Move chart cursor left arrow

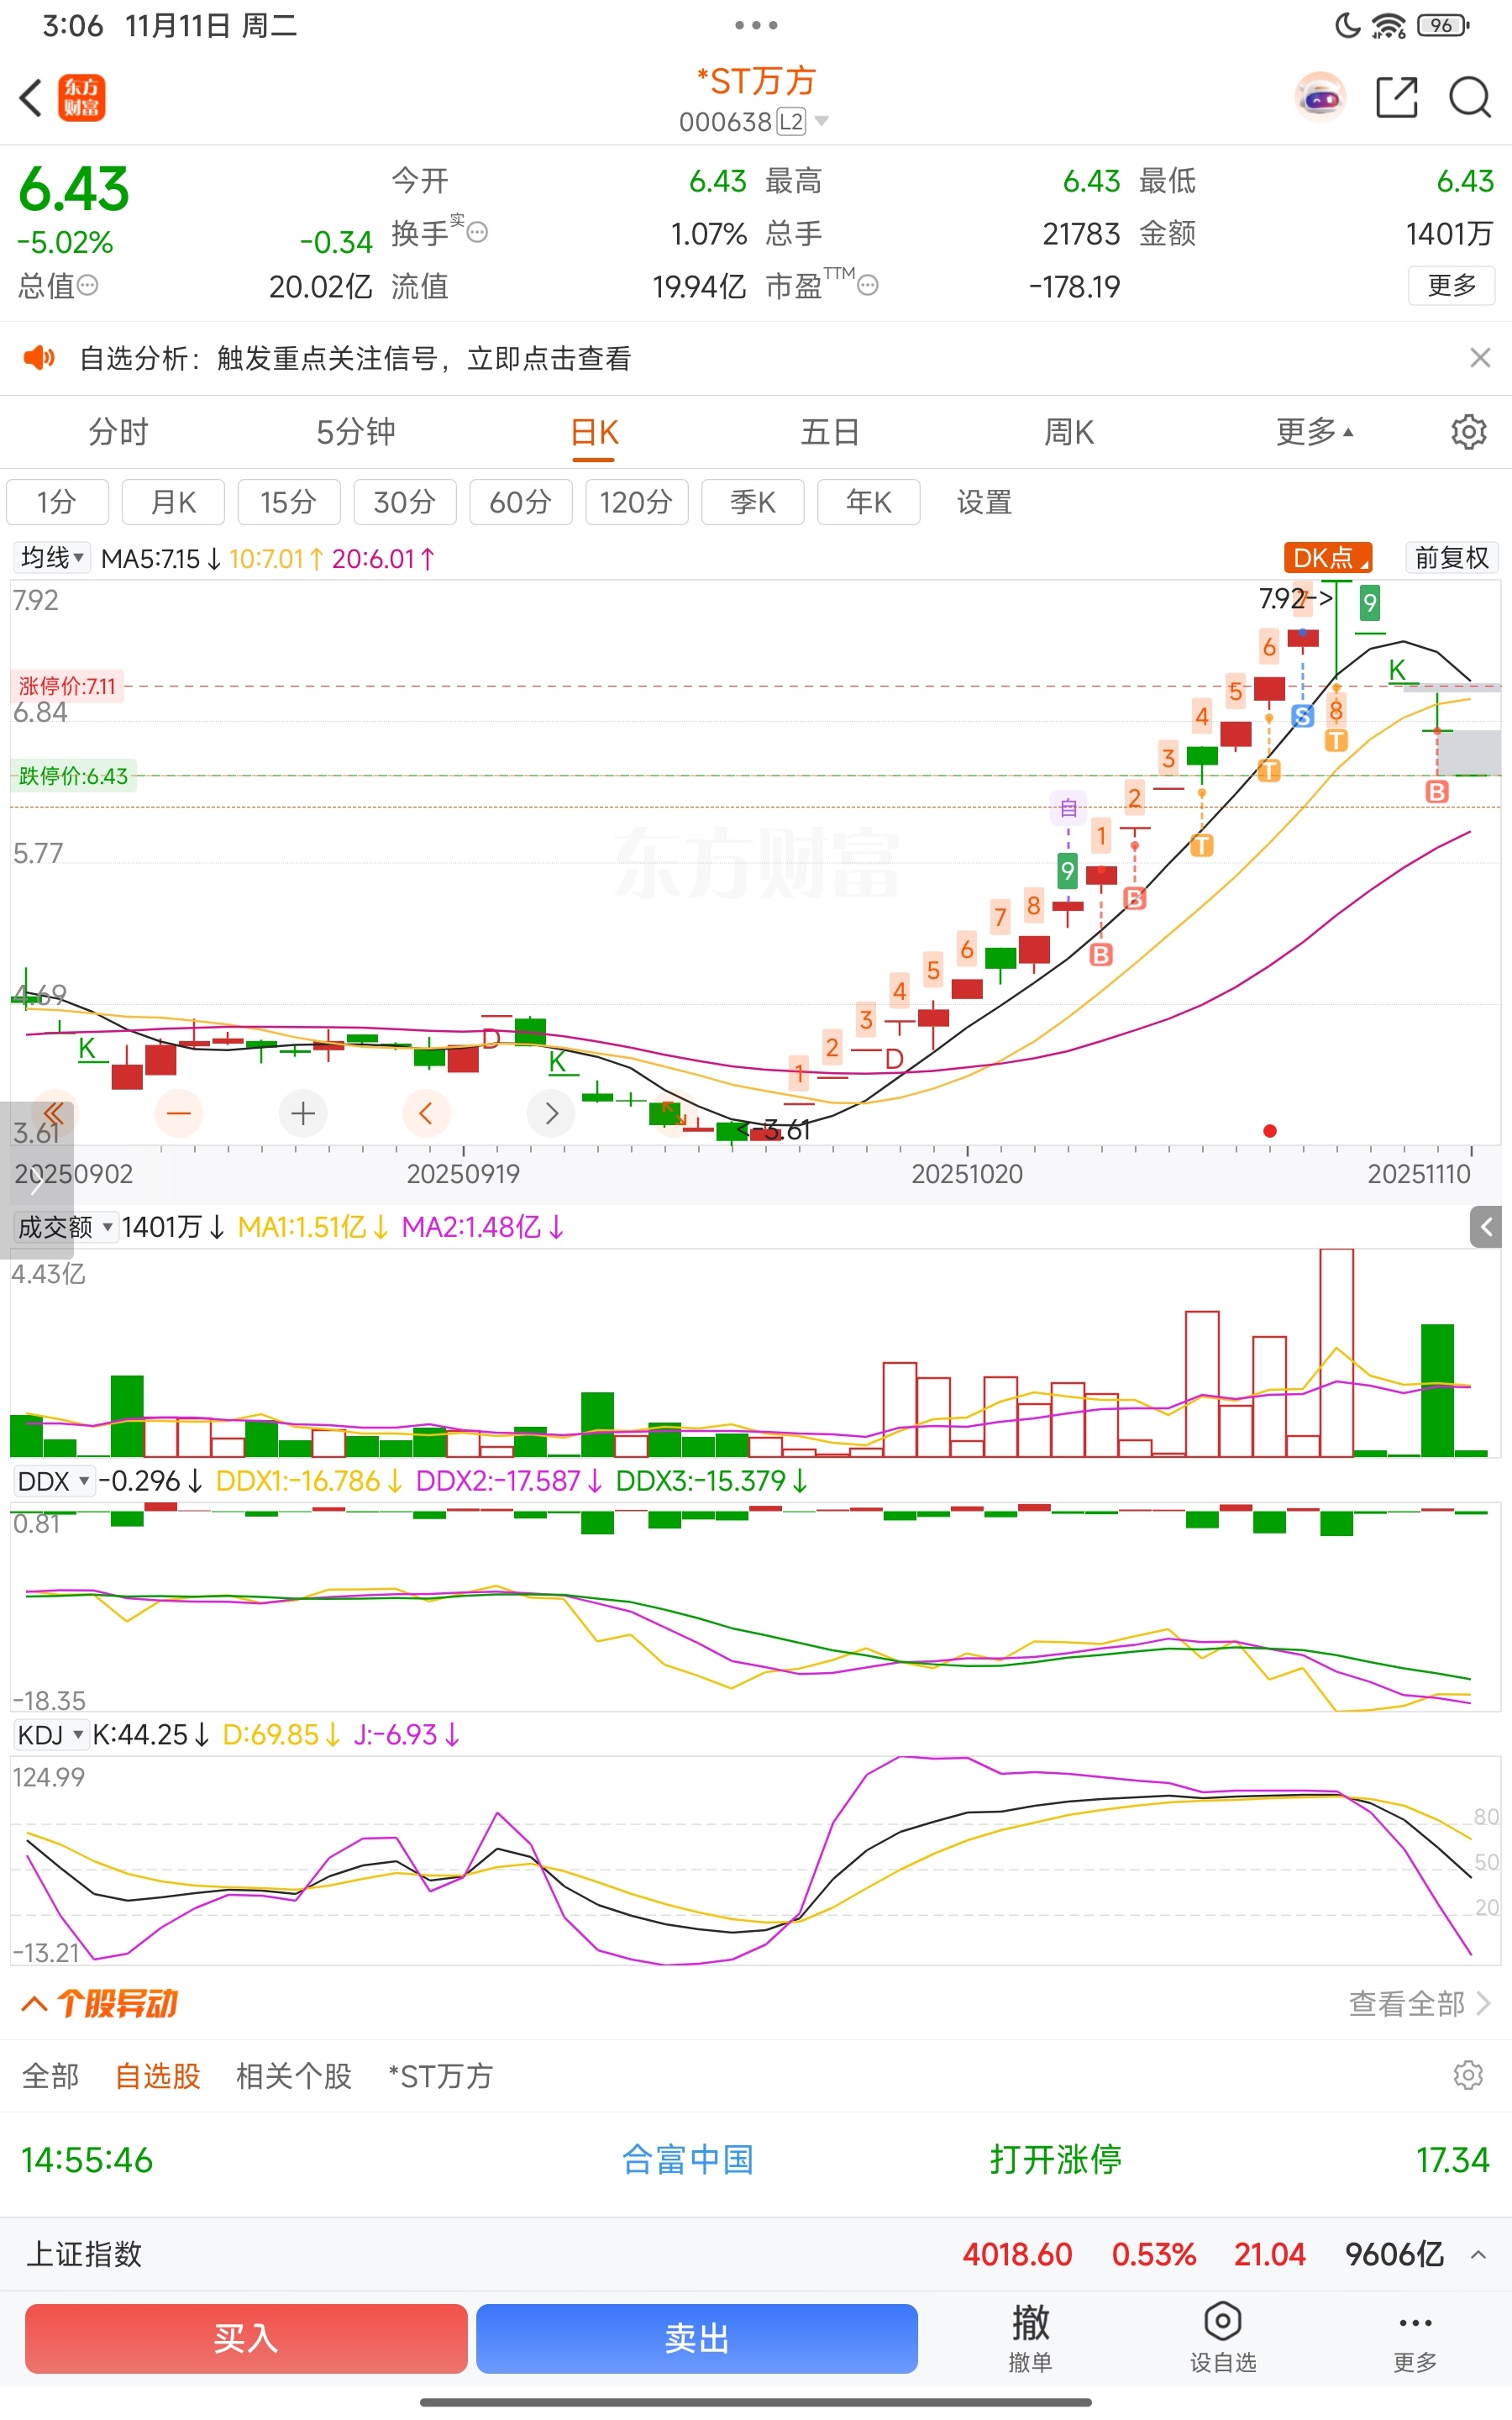[426, 1113]
